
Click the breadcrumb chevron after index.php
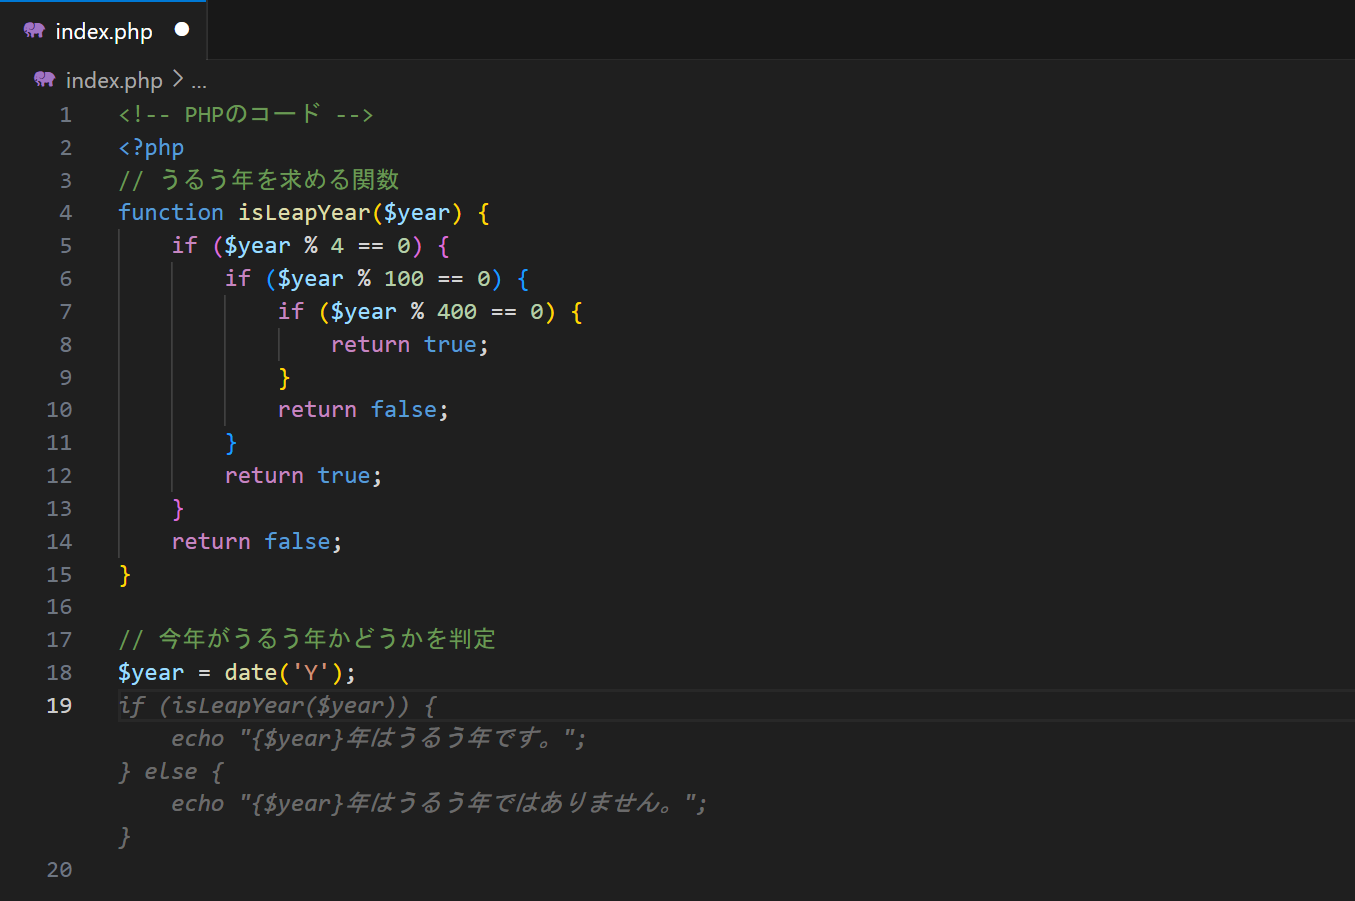click(178, 79)
